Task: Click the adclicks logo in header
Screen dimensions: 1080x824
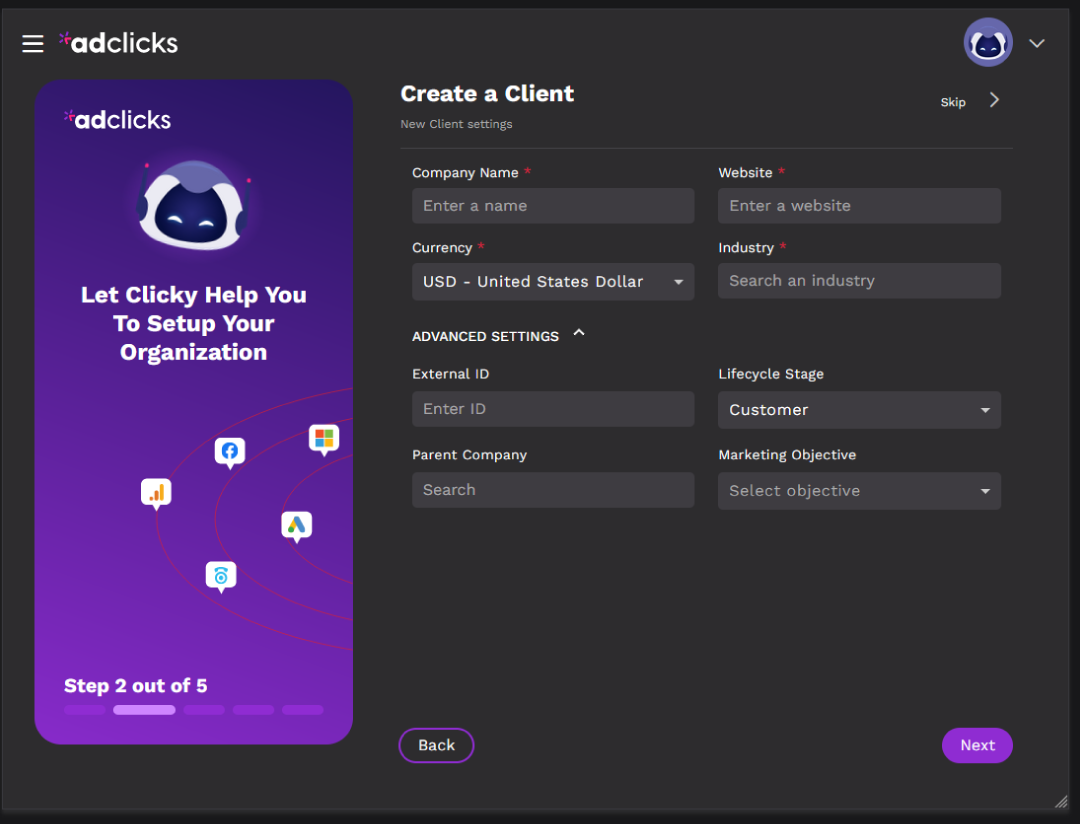Action: [x=119, y=42]
